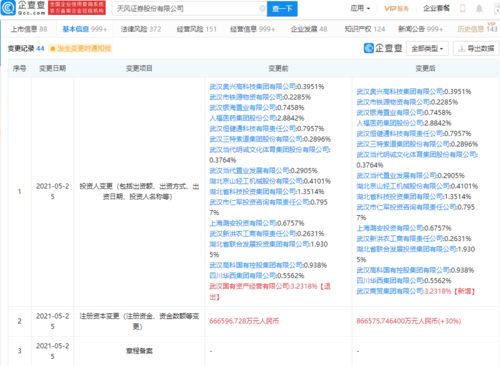Open the 0.7458% company link in 变更前
The height and width of the screenshot is (366, 500).
click(x=243, y=108)
